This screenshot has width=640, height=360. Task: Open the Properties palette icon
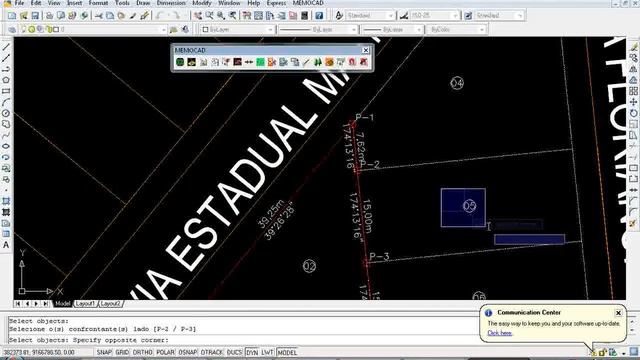[247, 16]
